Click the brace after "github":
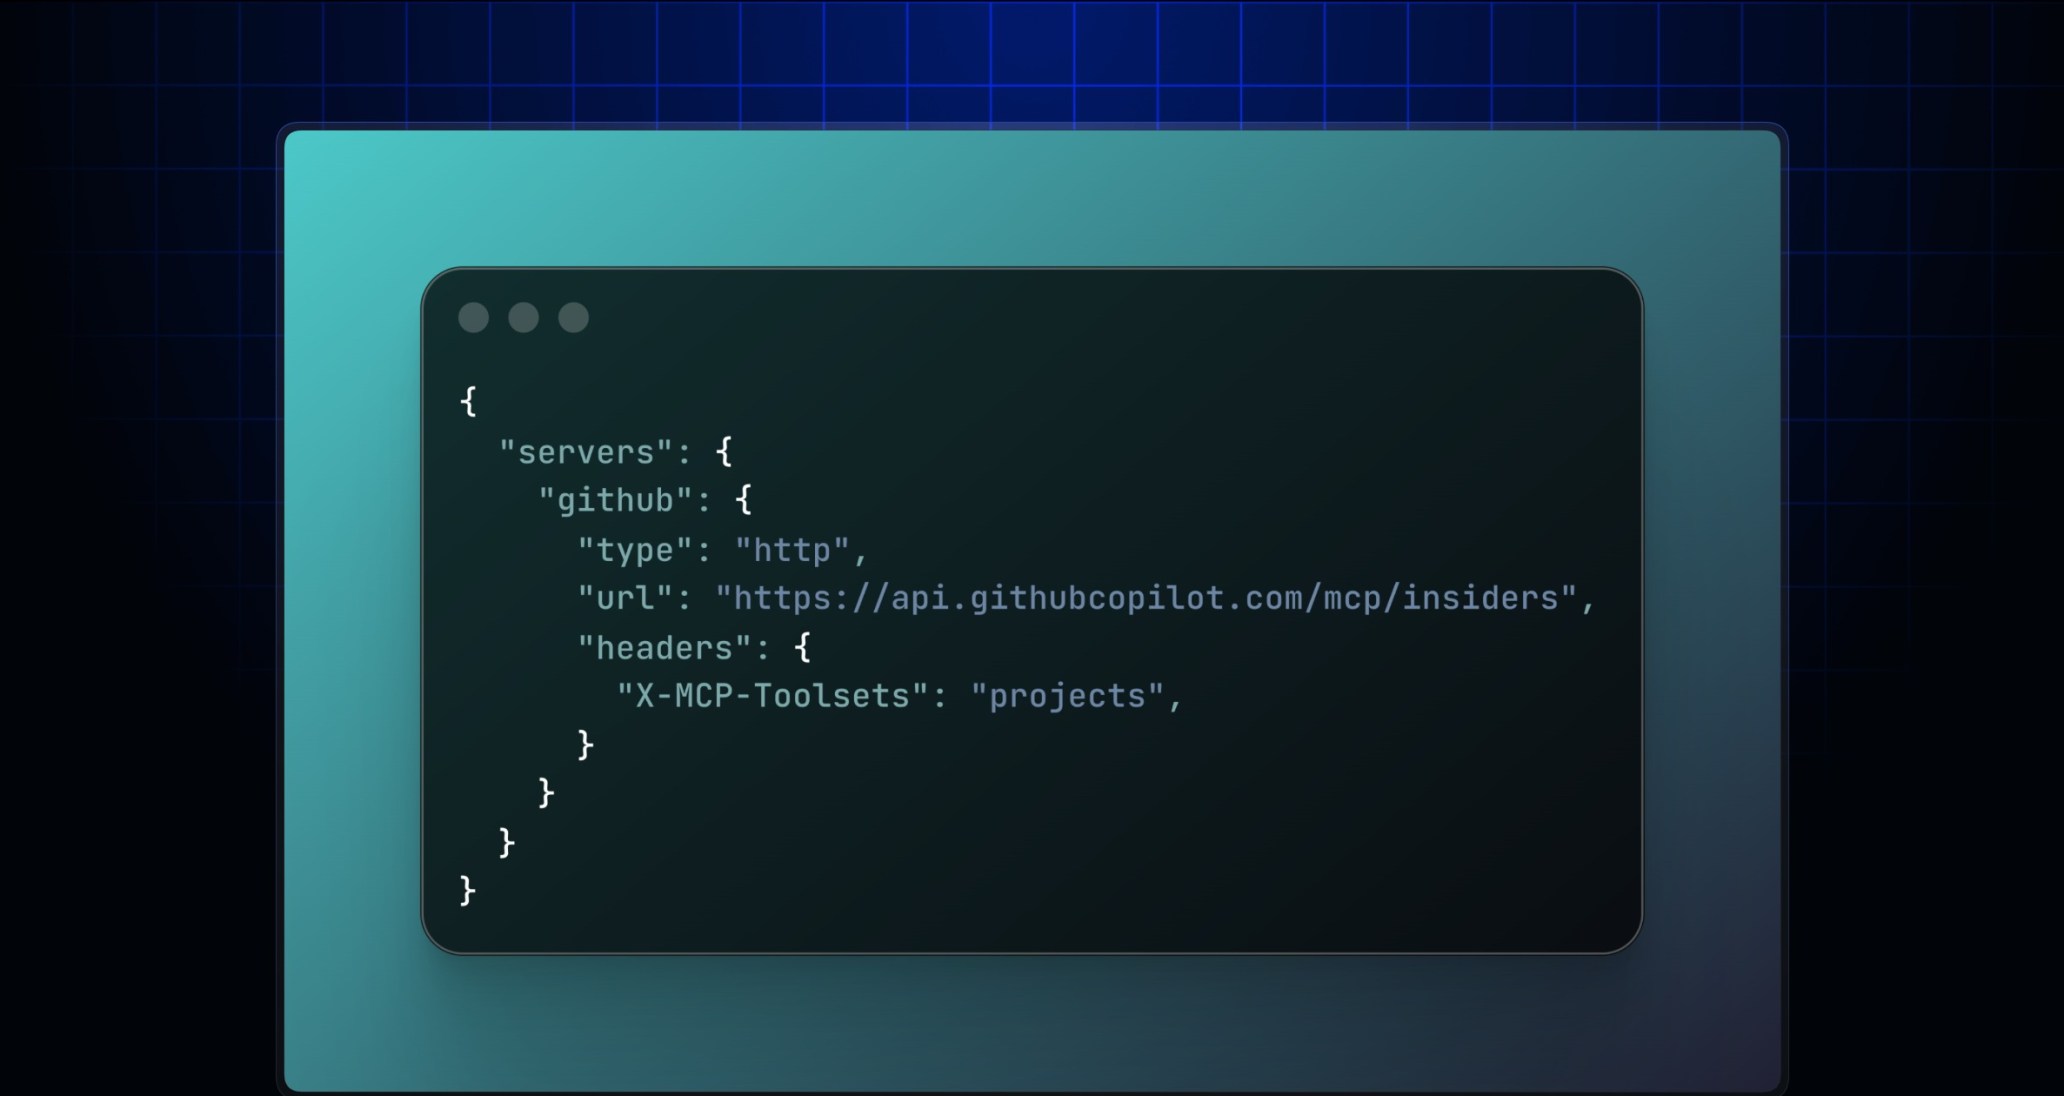2064x1096 pixels. [x=744, y=500]
